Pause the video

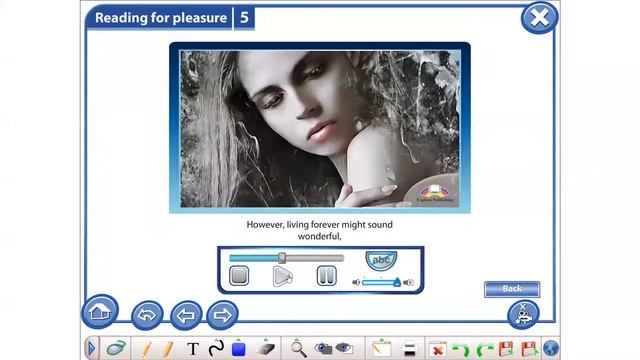pyautogui.click(x=327, y=276)
